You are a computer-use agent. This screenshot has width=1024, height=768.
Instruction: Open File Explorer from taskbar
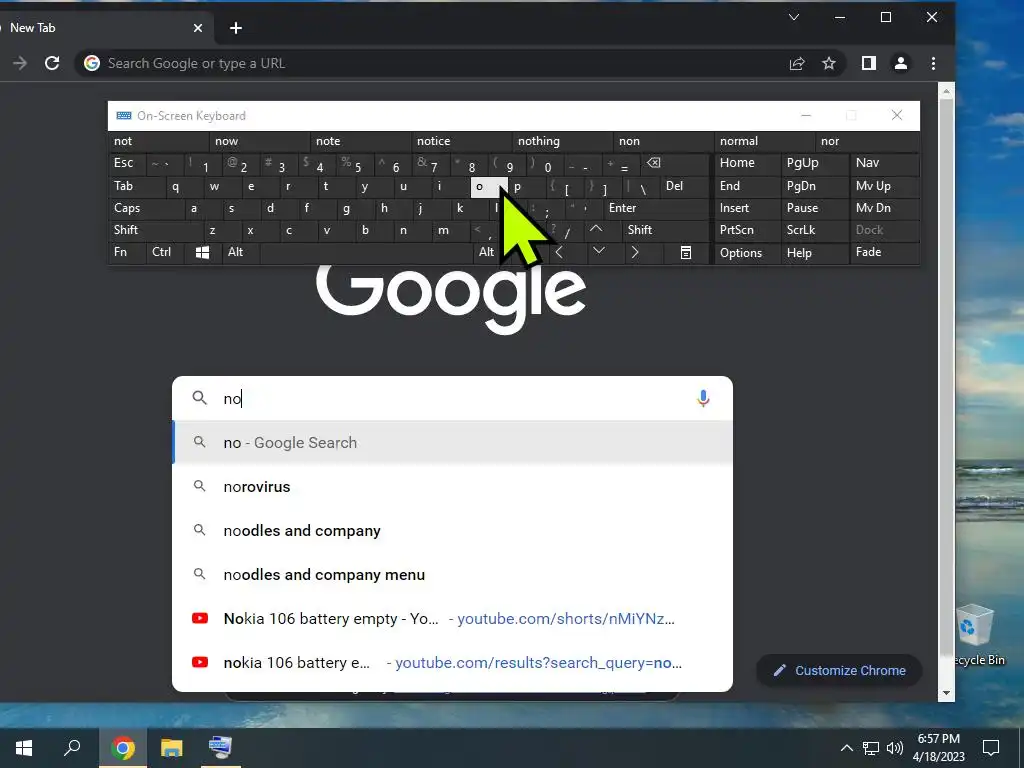click(x=172, y=748)
